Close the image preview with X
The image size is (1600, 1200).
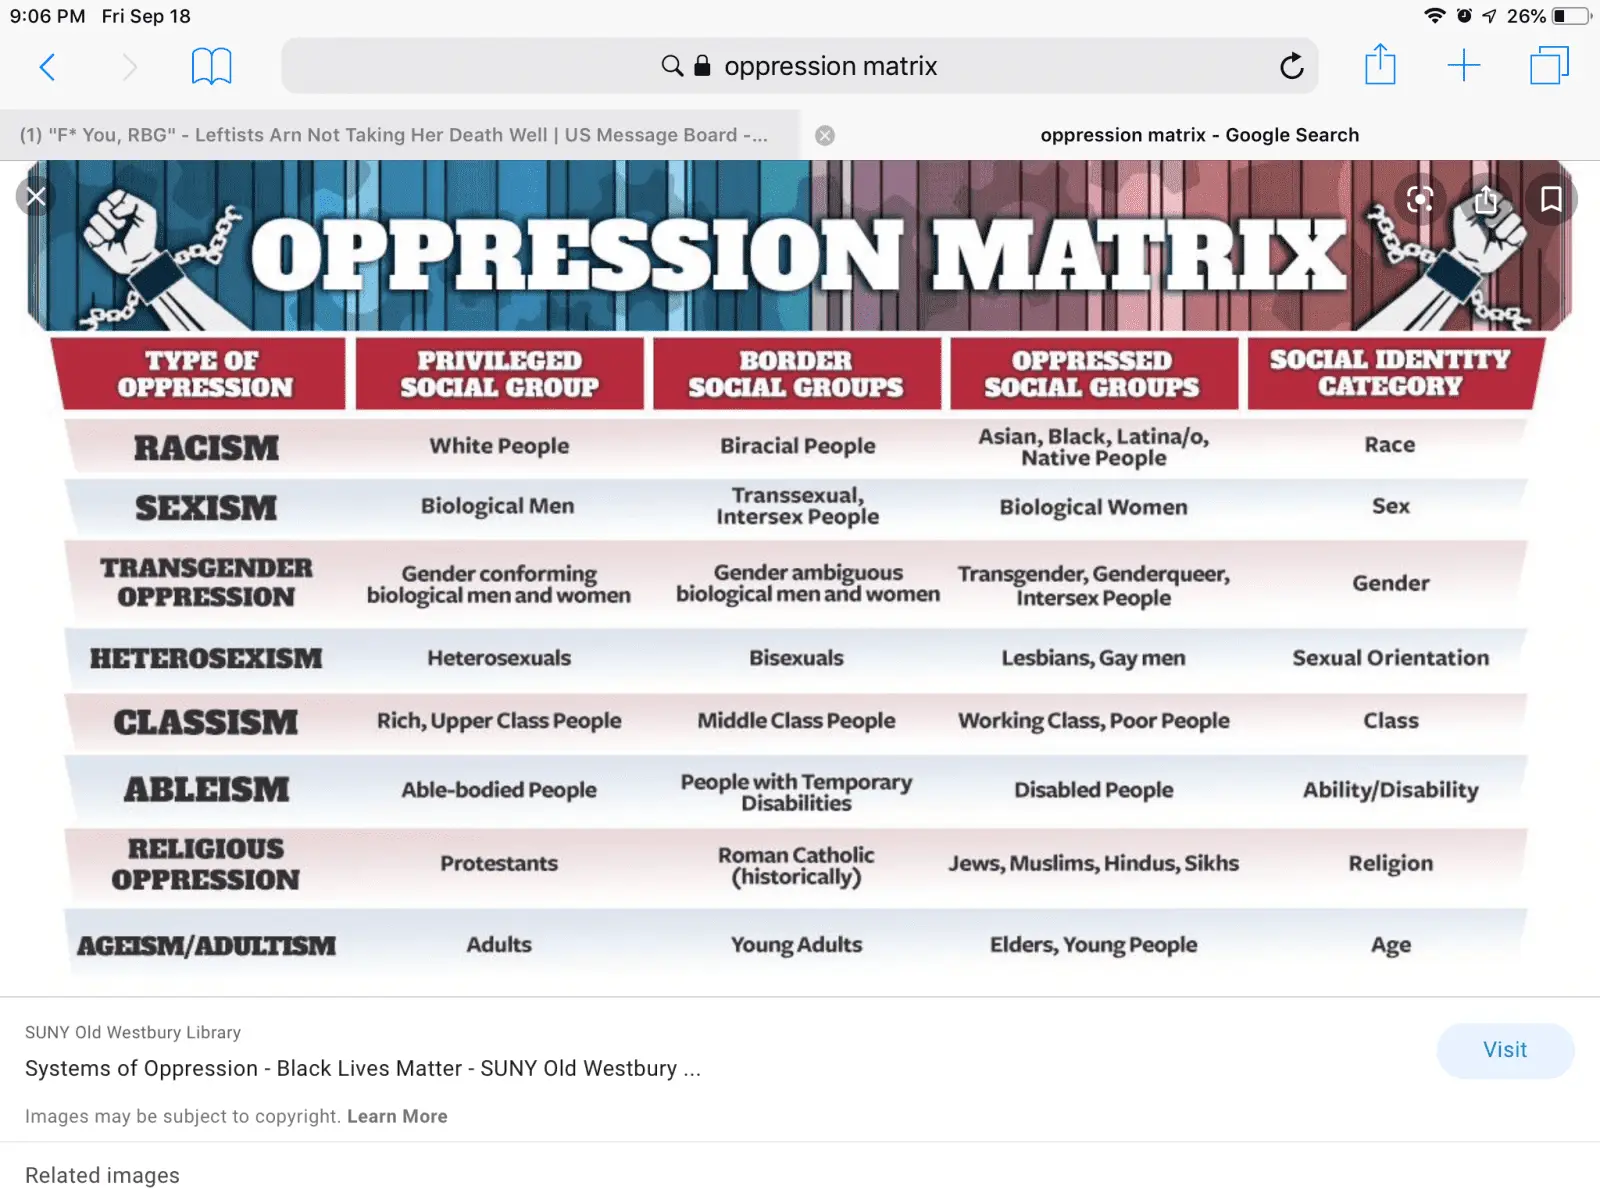click(x=36, y=196)
